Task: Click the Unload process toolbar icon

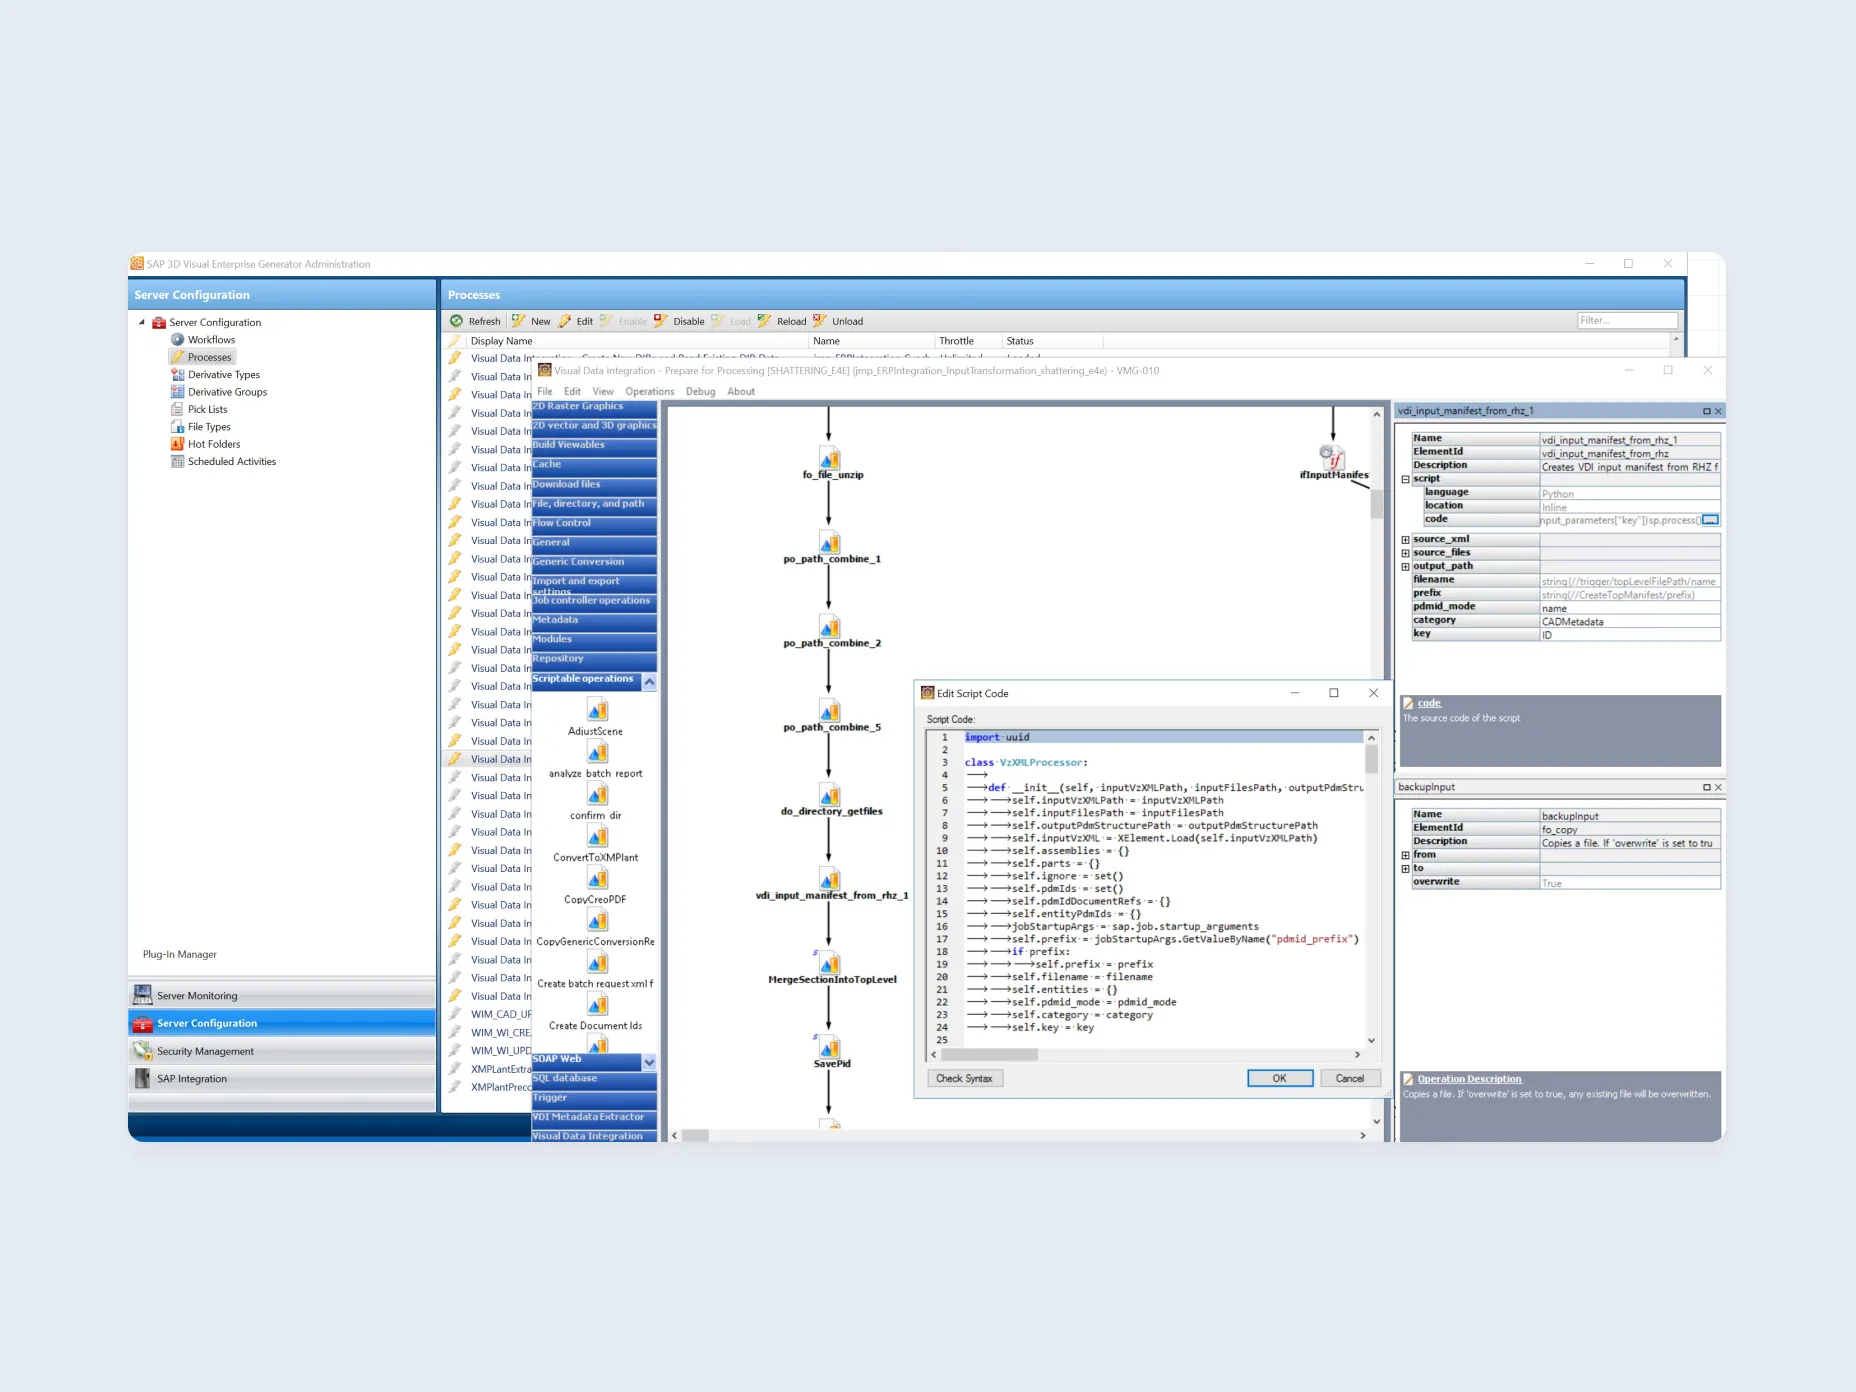Action: (x=820, y=321)
